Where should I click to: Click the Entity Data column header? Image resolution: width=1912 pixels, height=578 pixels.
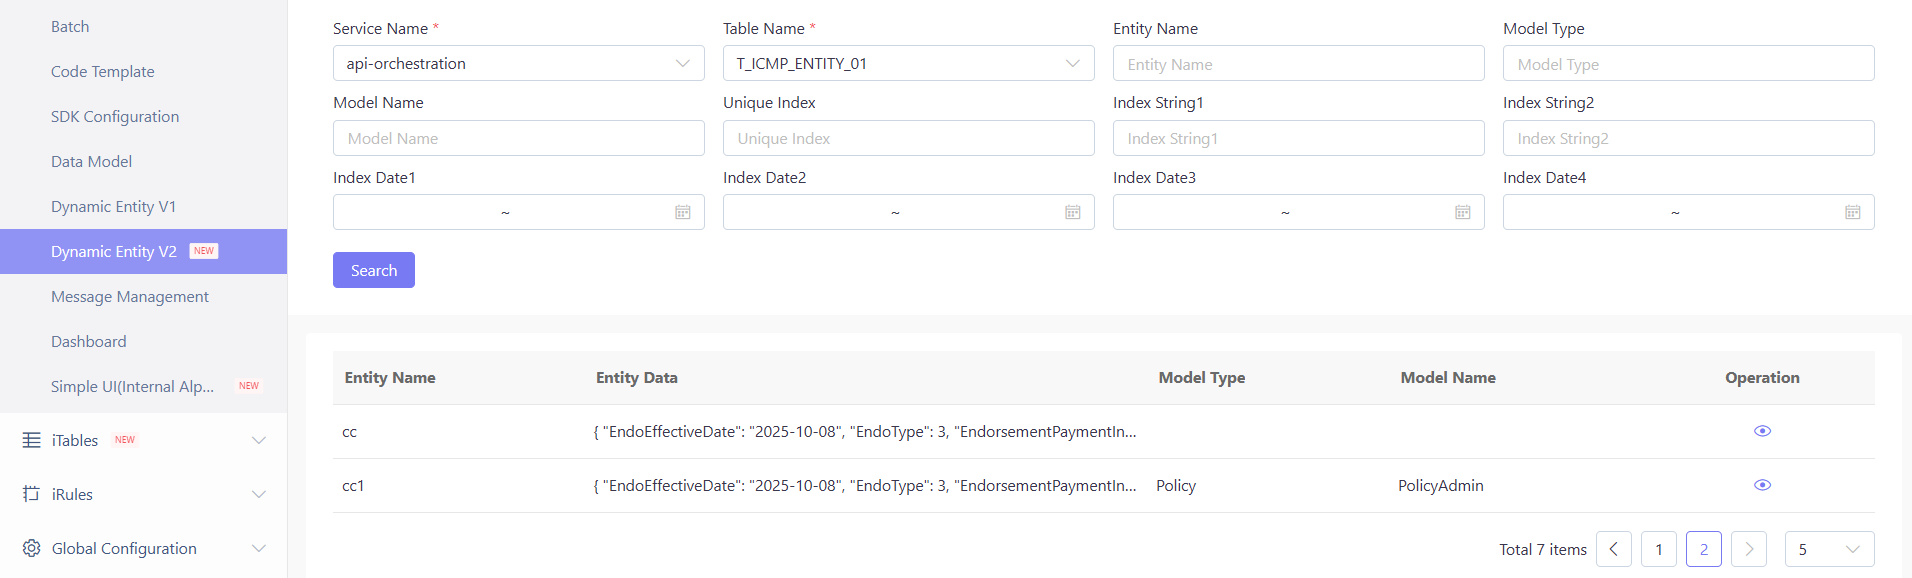click(x=637, y=378)
